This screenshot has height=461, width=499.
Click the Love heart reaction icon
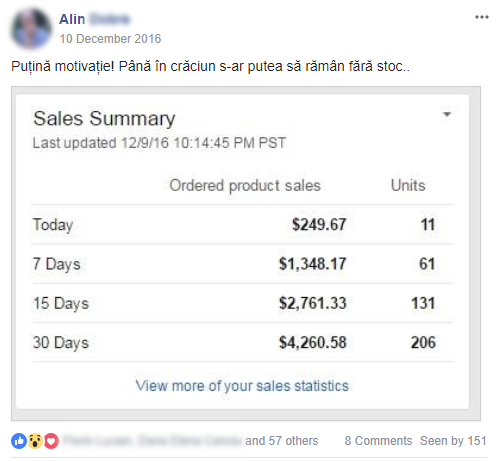(x=51, y=441)
